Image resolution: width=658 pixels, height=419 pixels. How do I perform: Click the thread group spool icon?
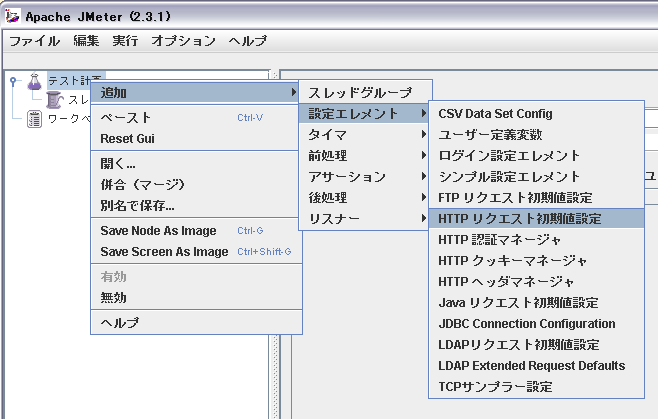54,100
